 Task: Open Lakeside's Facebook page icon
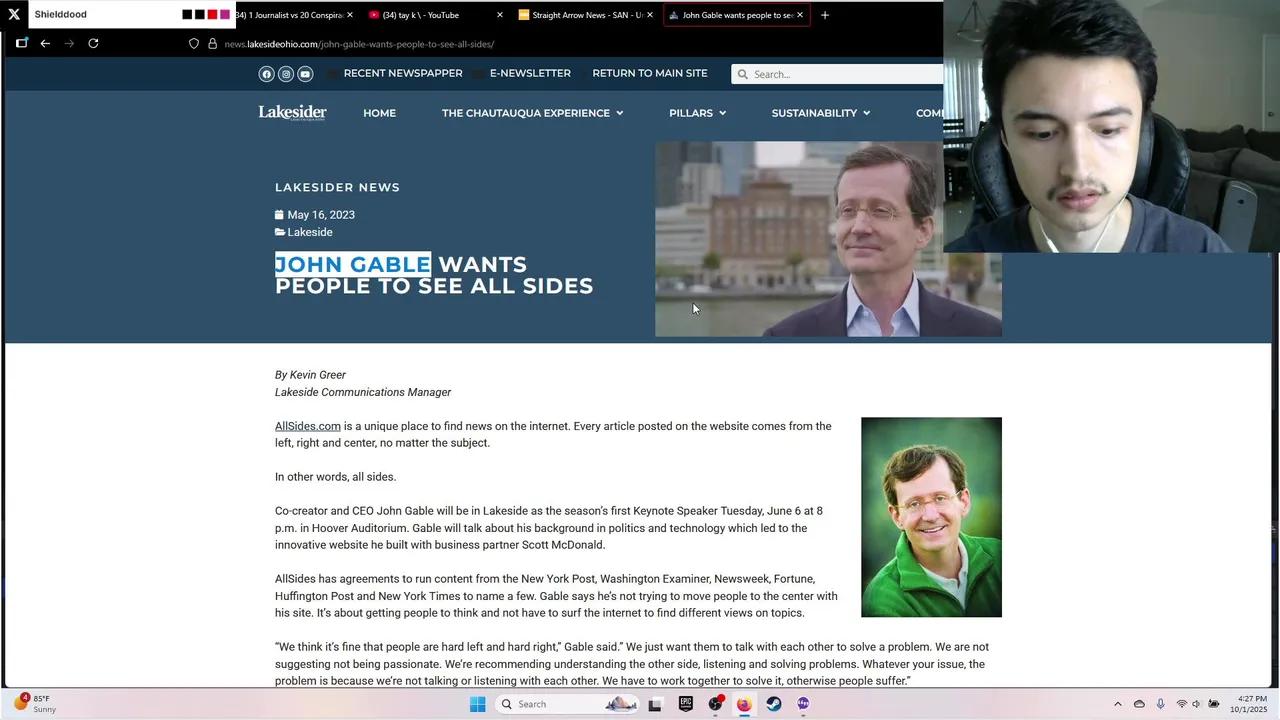(x=266, y=74)
